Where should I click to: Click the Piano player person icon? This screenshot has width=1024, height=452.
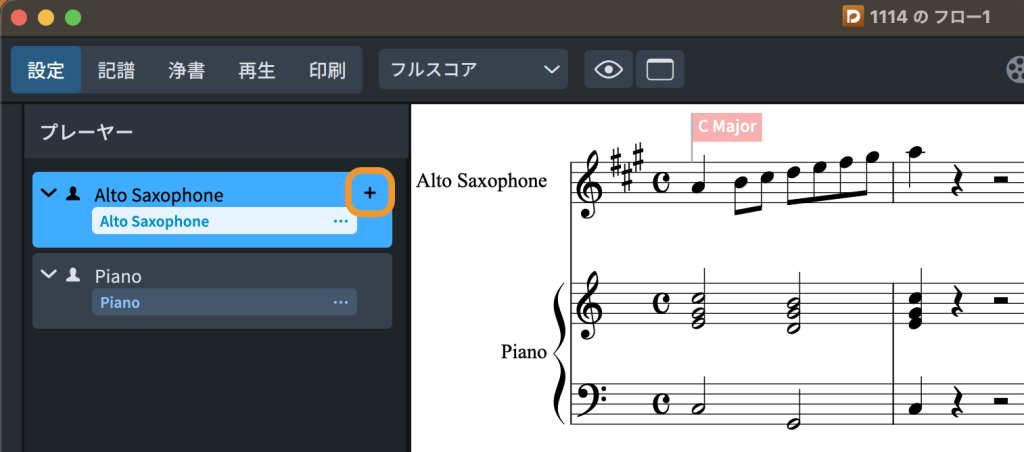[x=72, y=274]
